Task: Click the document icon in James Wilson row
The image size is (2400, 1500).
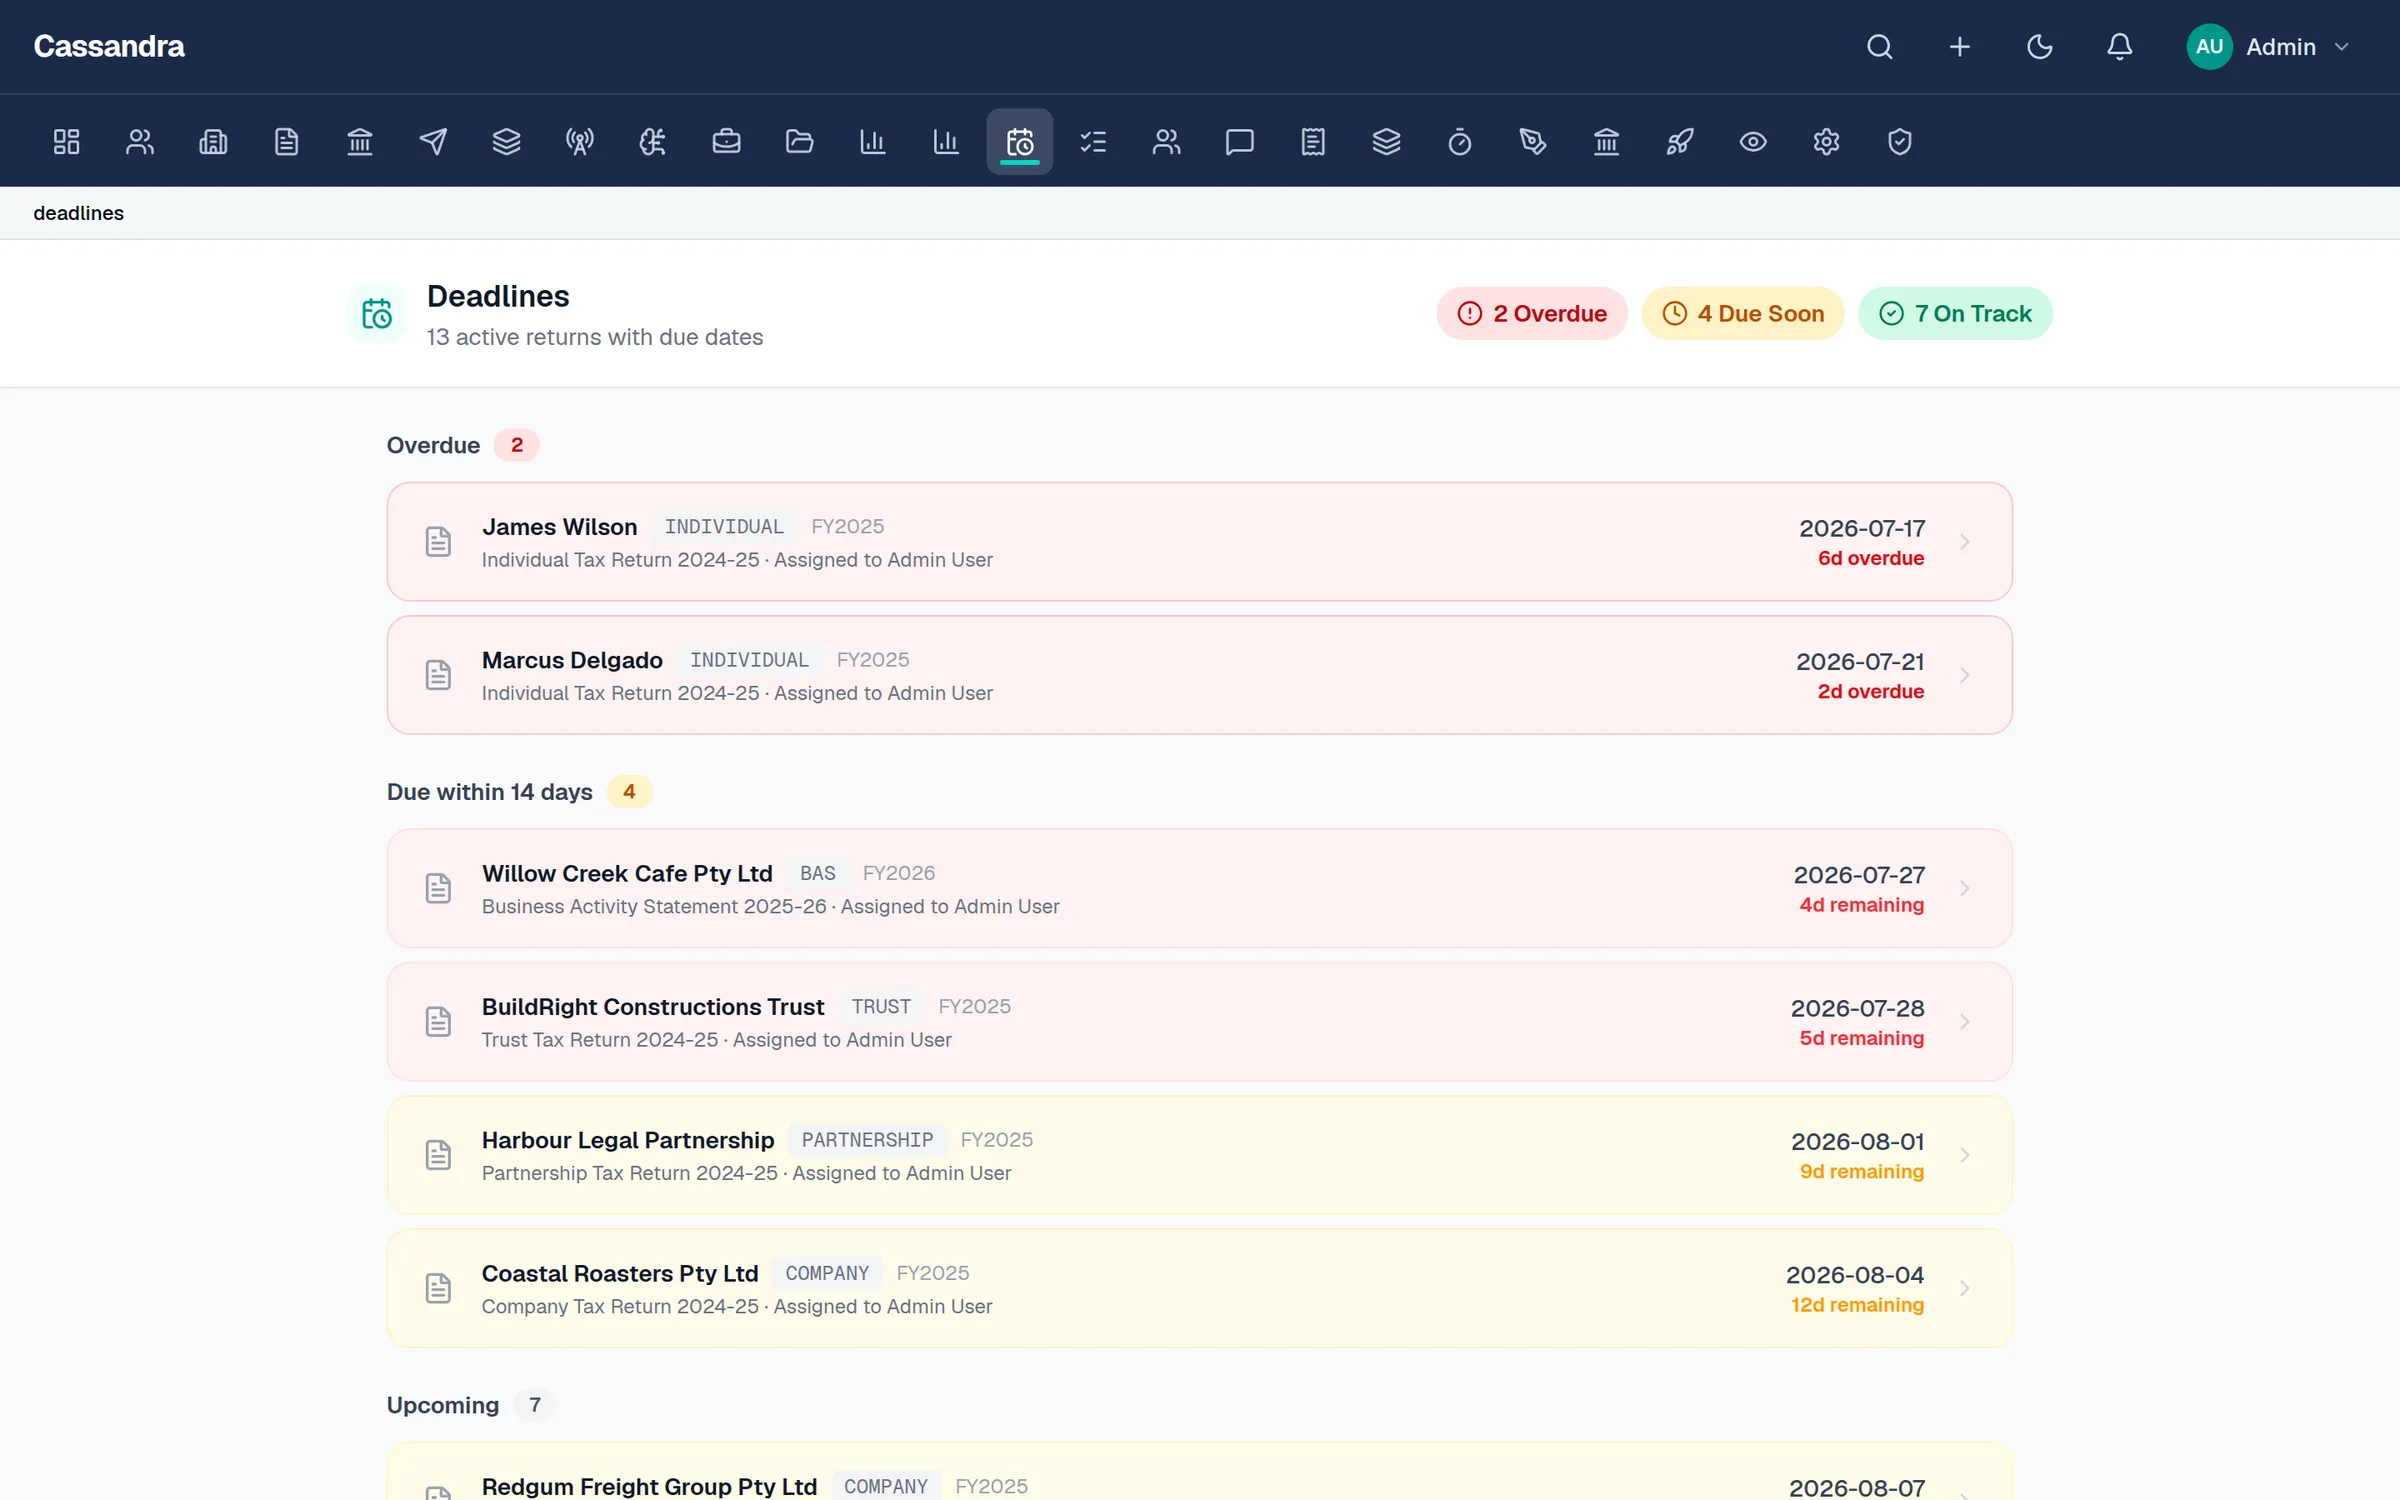Action: 438,542
